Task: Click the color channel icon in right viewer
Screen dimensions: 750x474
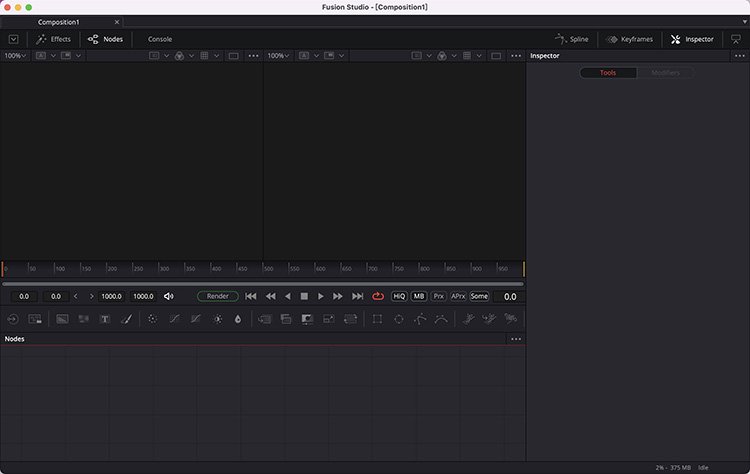Action: (442, 56)
